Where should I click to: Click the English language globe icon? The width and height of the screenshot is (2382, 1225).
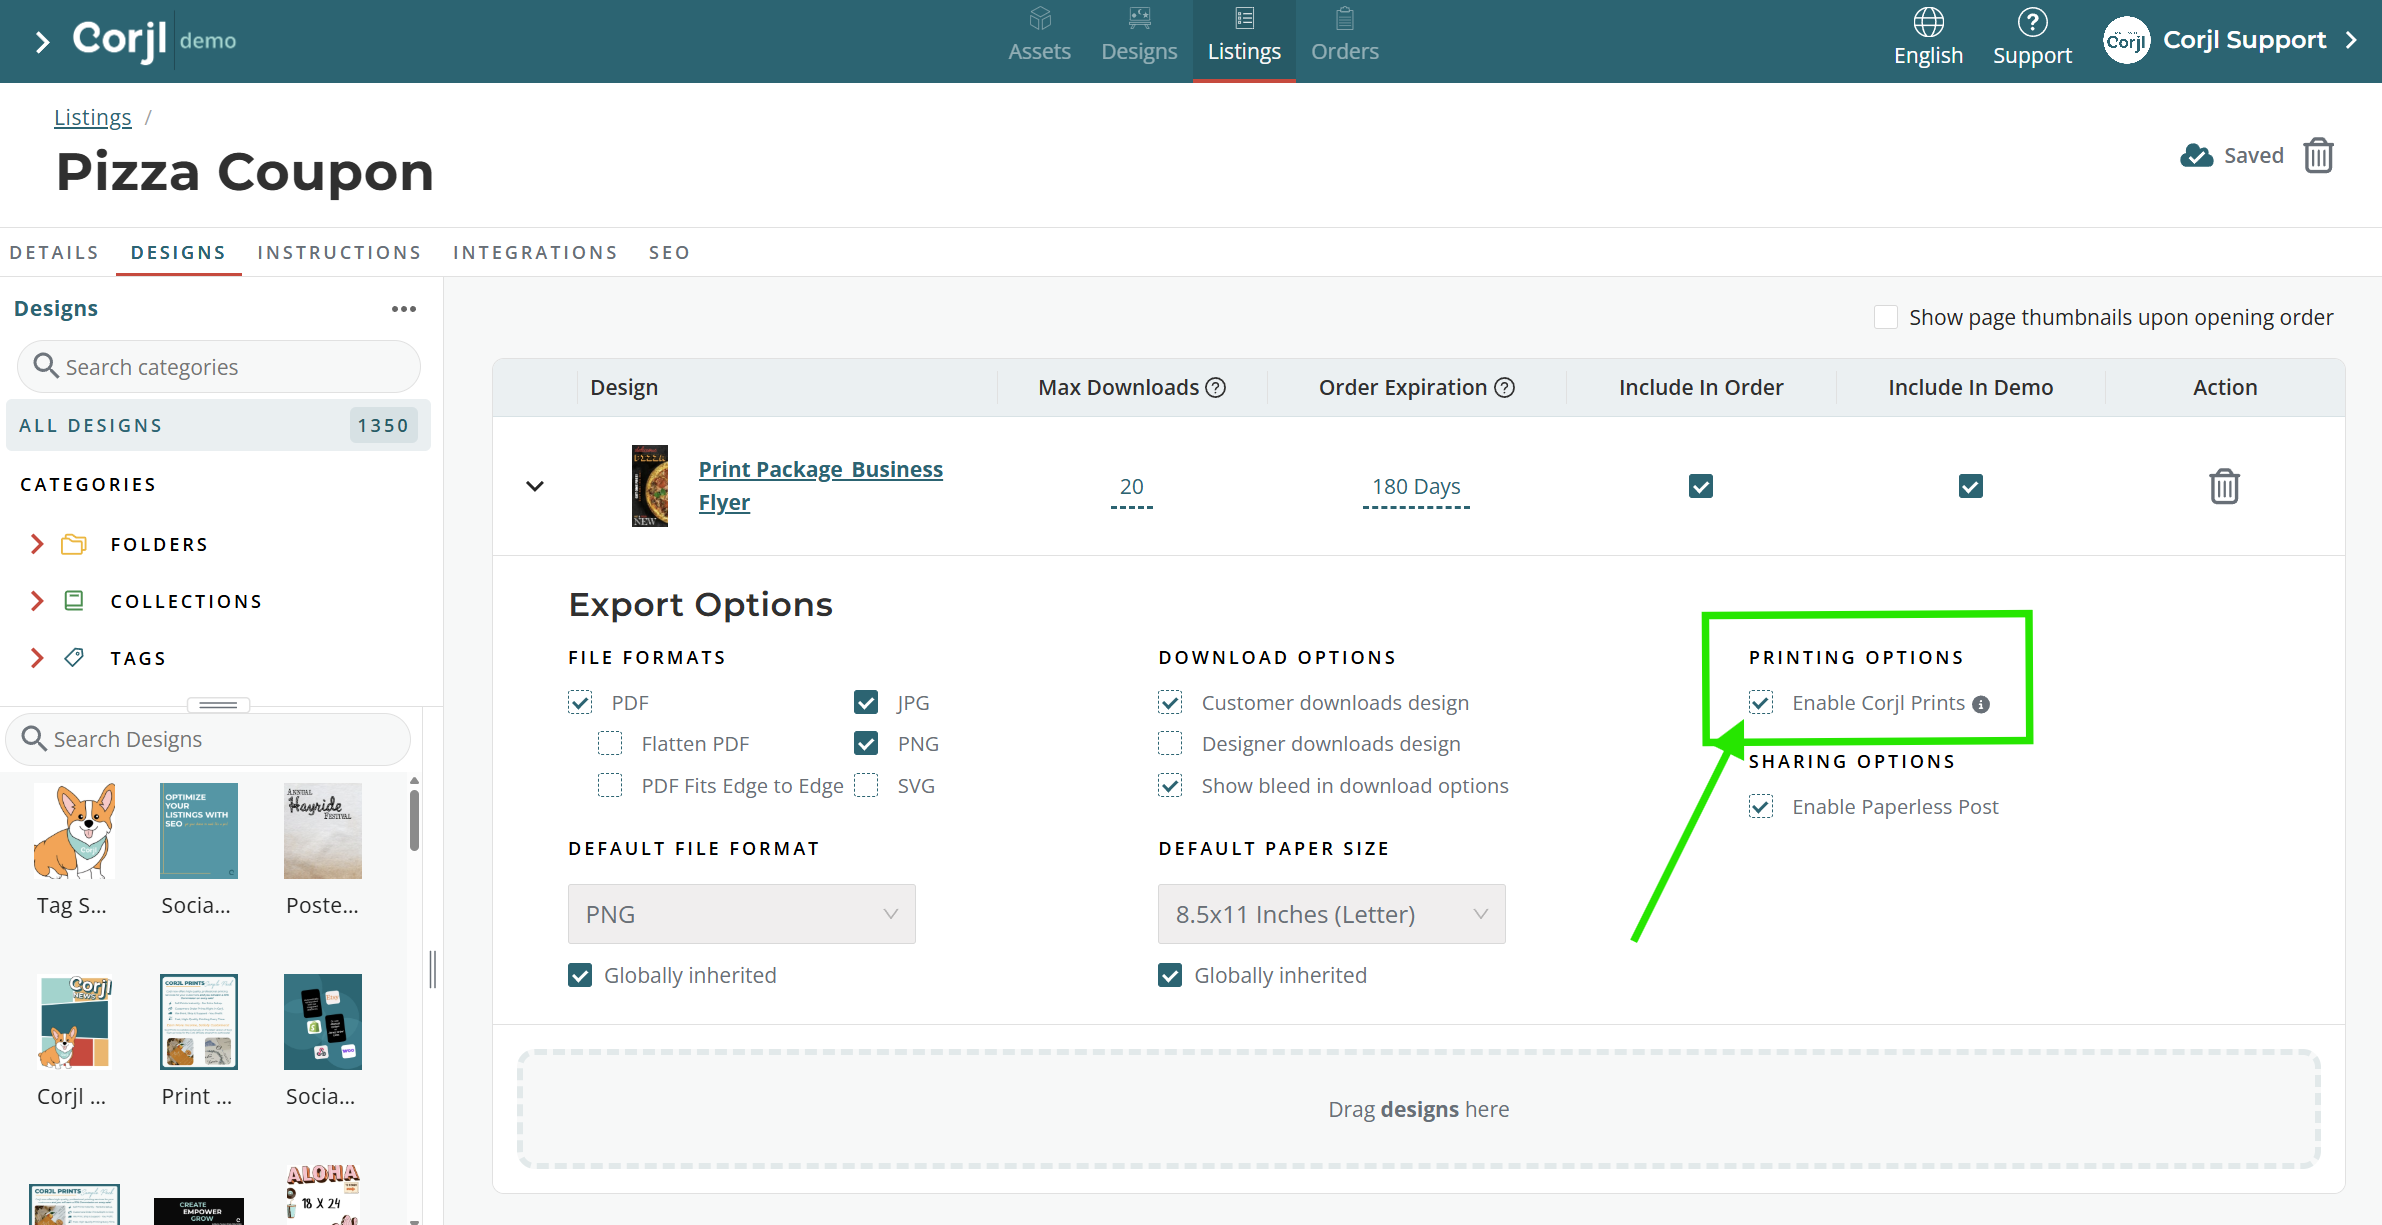point(1928,22)
